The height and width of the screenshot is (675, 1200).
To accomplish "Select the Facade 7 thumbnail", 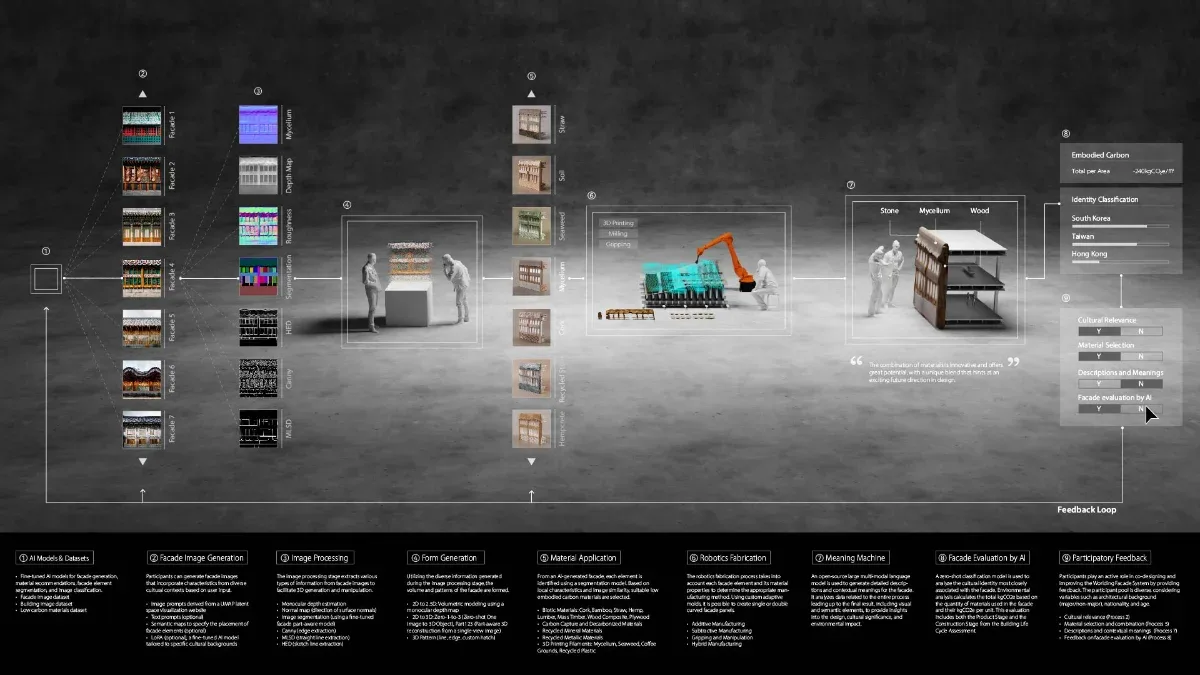I will pos(142,428).
